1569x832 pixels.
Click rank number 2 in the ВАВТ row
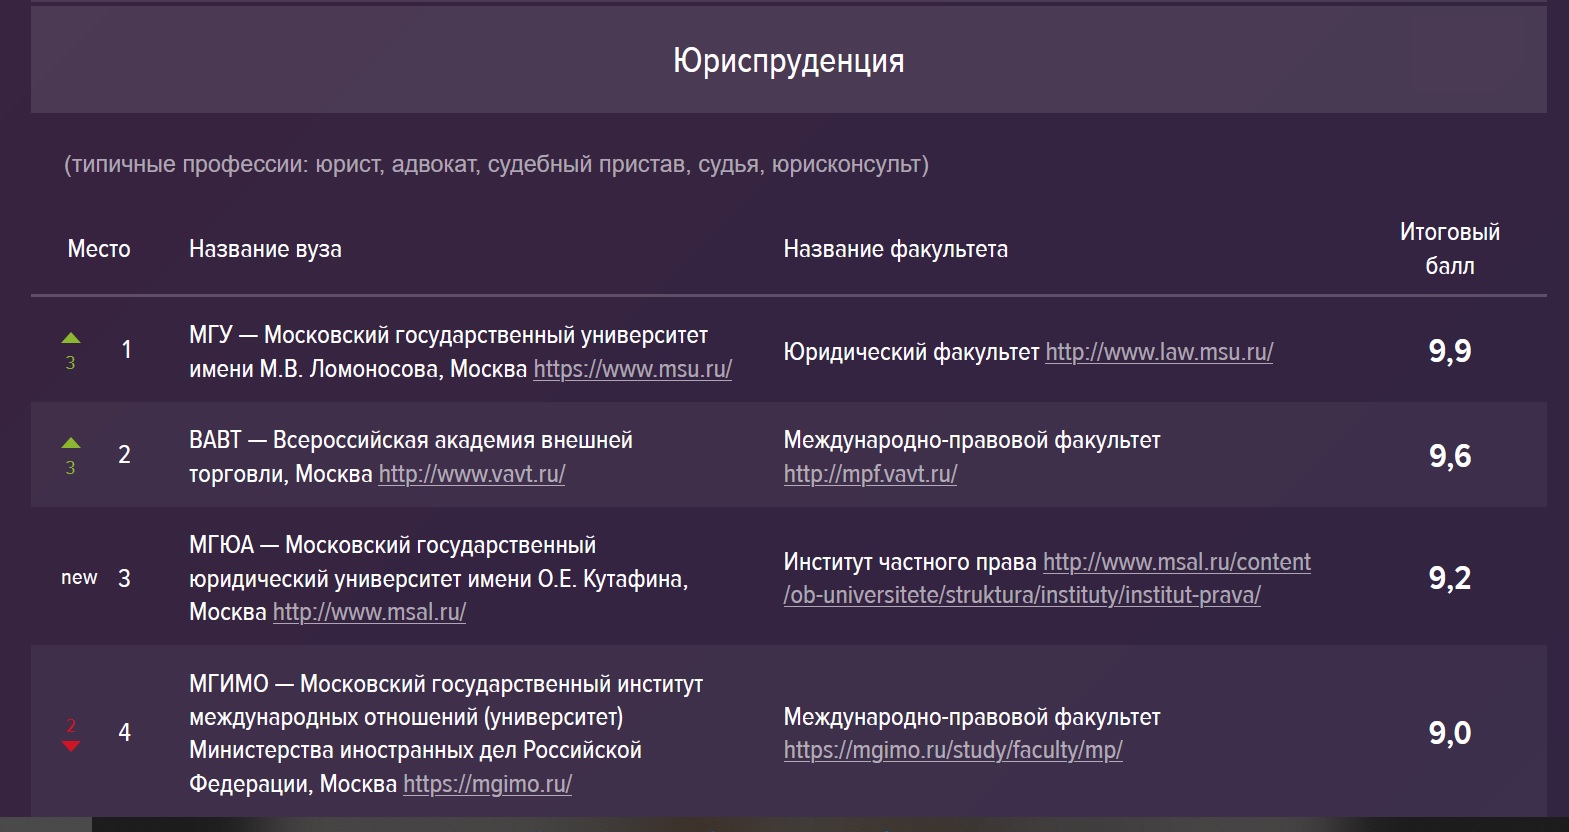124,455
